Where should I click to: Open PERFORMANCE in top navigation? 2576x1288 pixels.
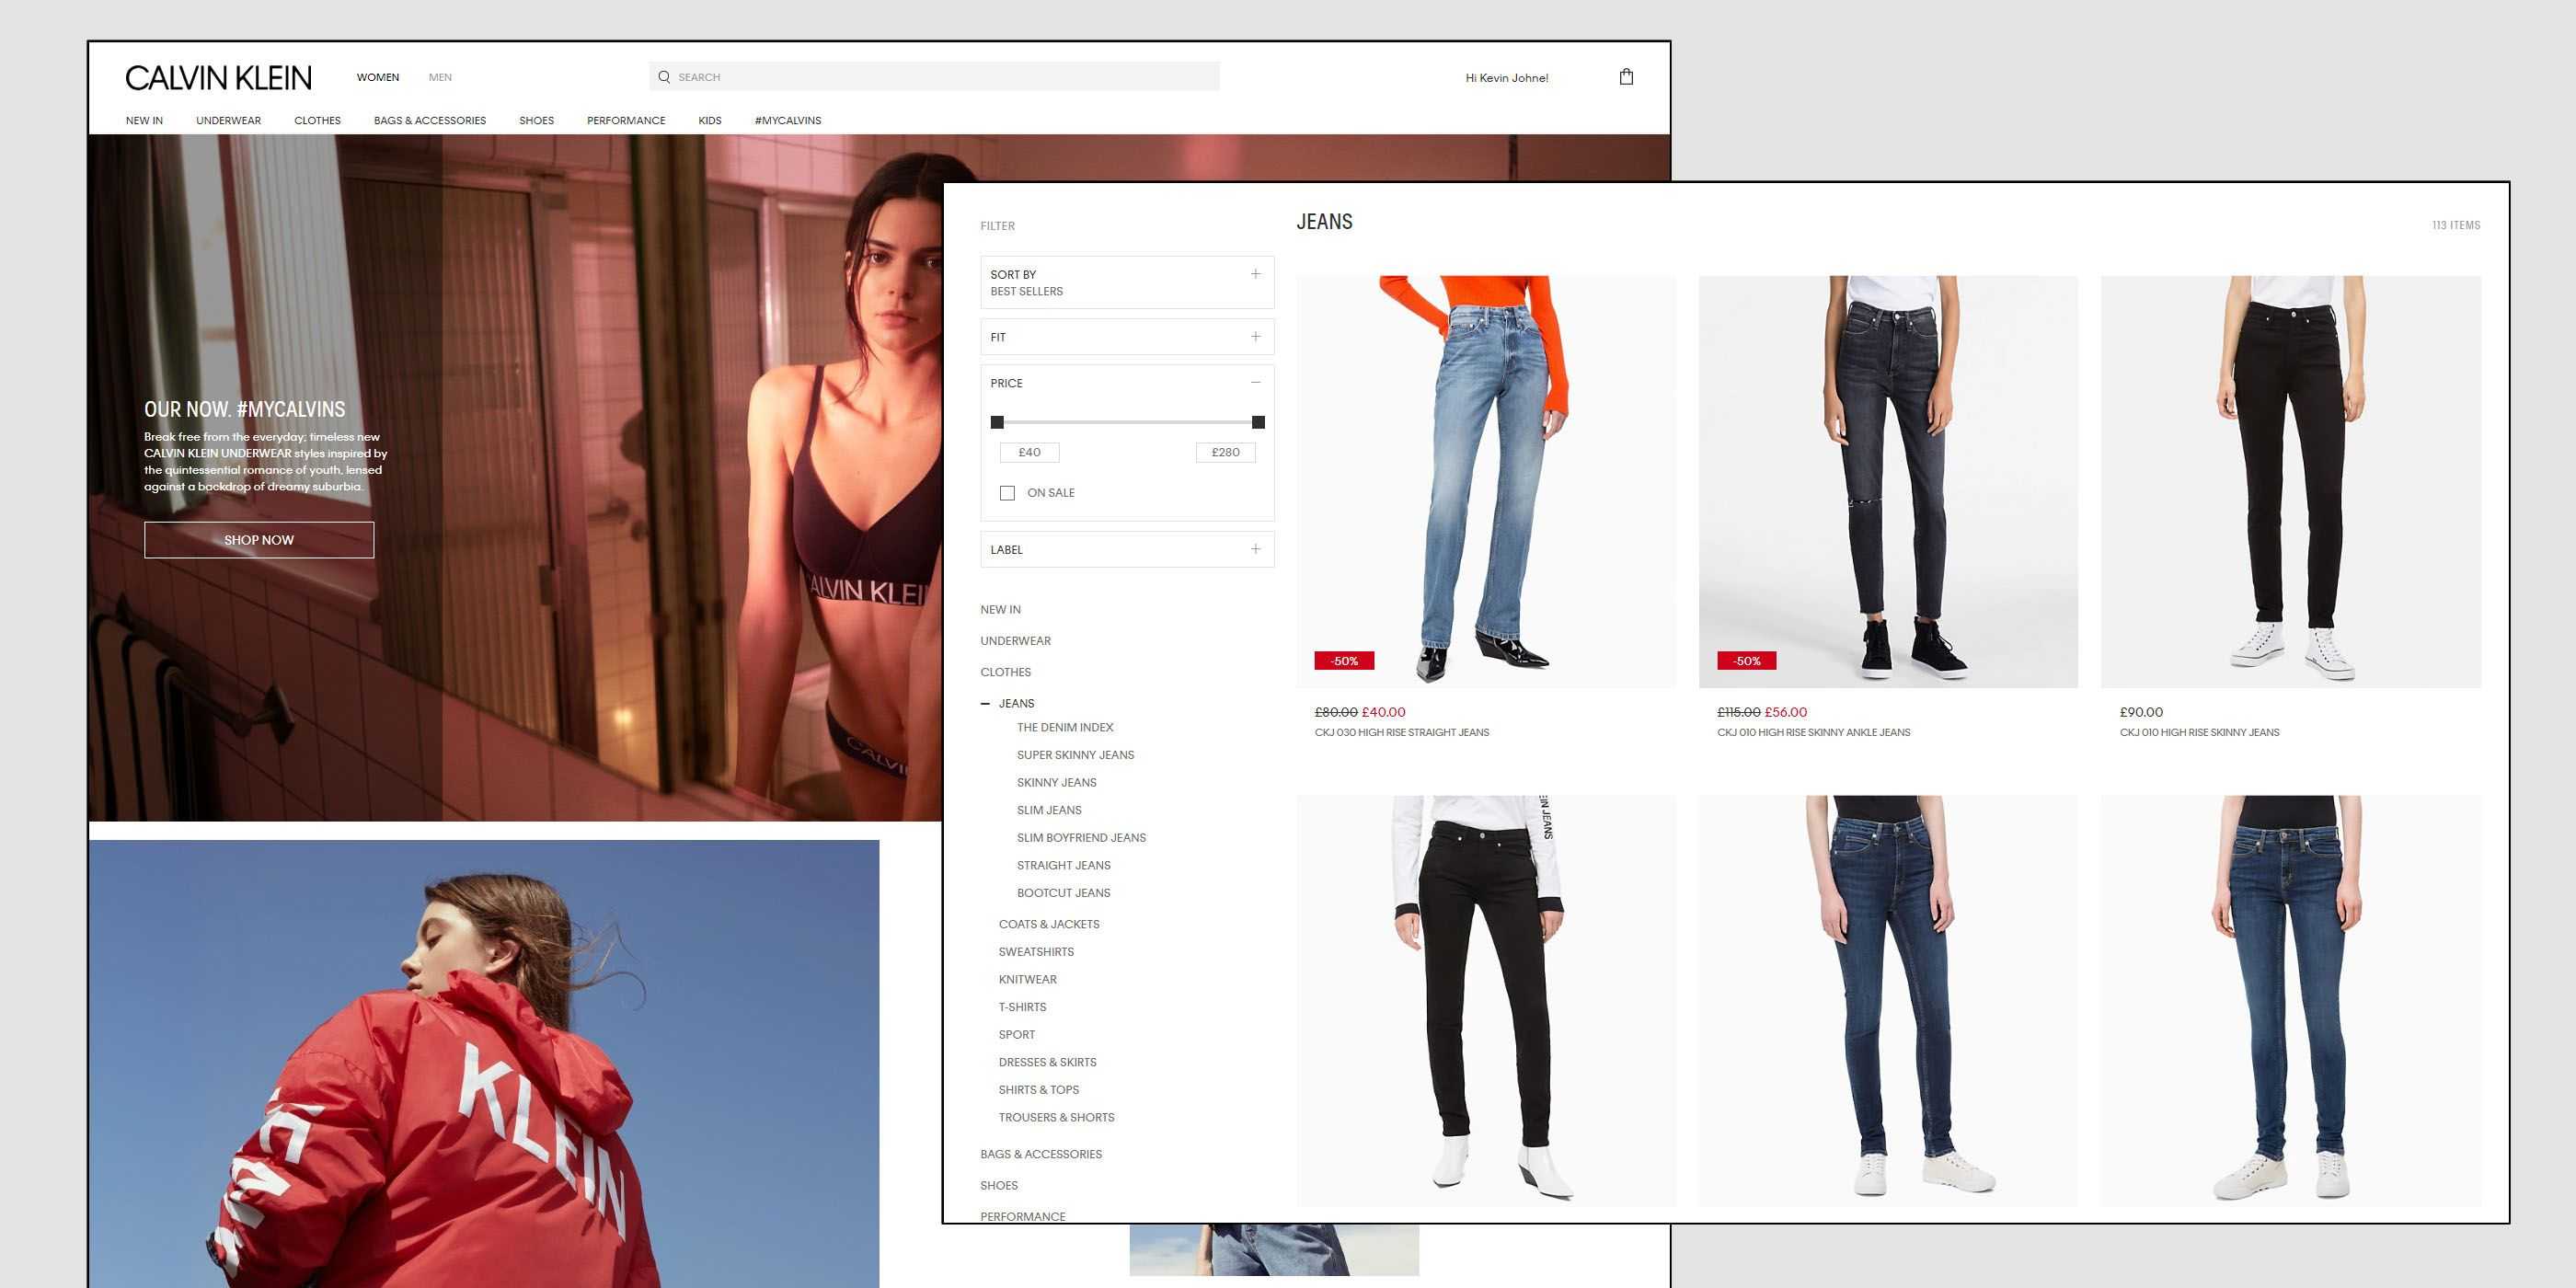tap(626, 120)
